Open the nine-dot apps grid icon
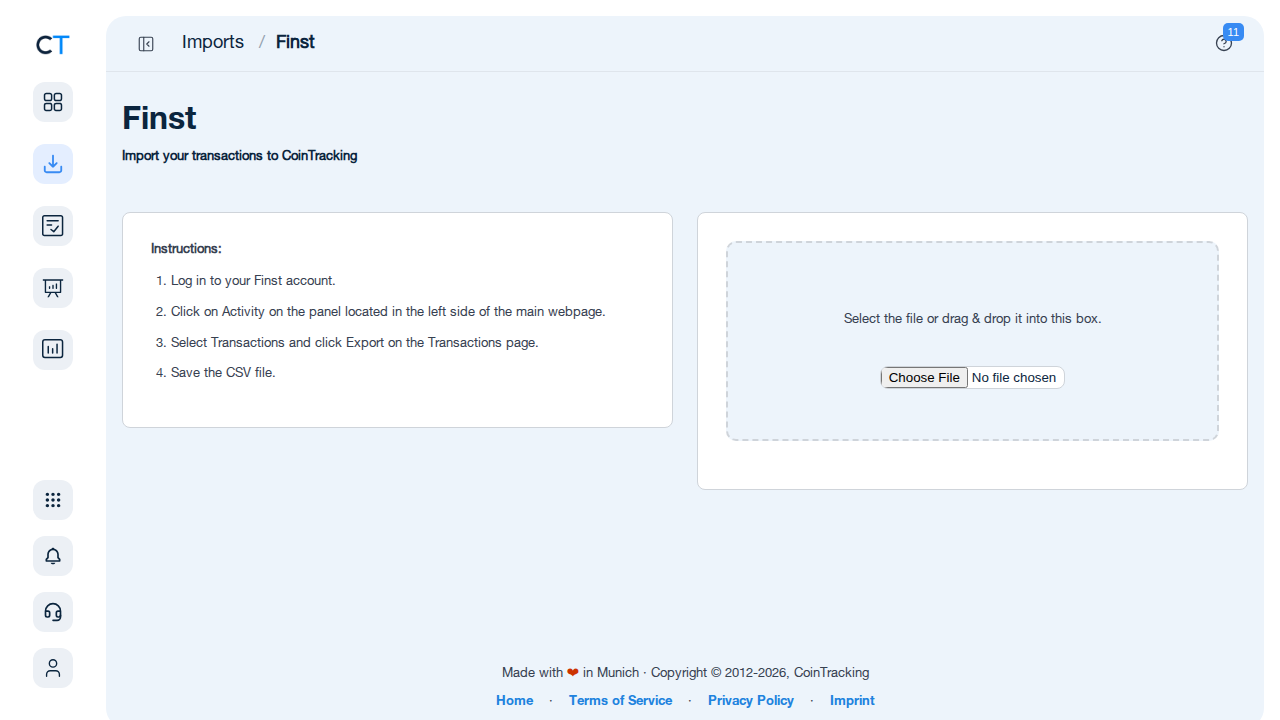Image resolution: width=1280 pixels, height=720 pixels. (x=53, y=500)
